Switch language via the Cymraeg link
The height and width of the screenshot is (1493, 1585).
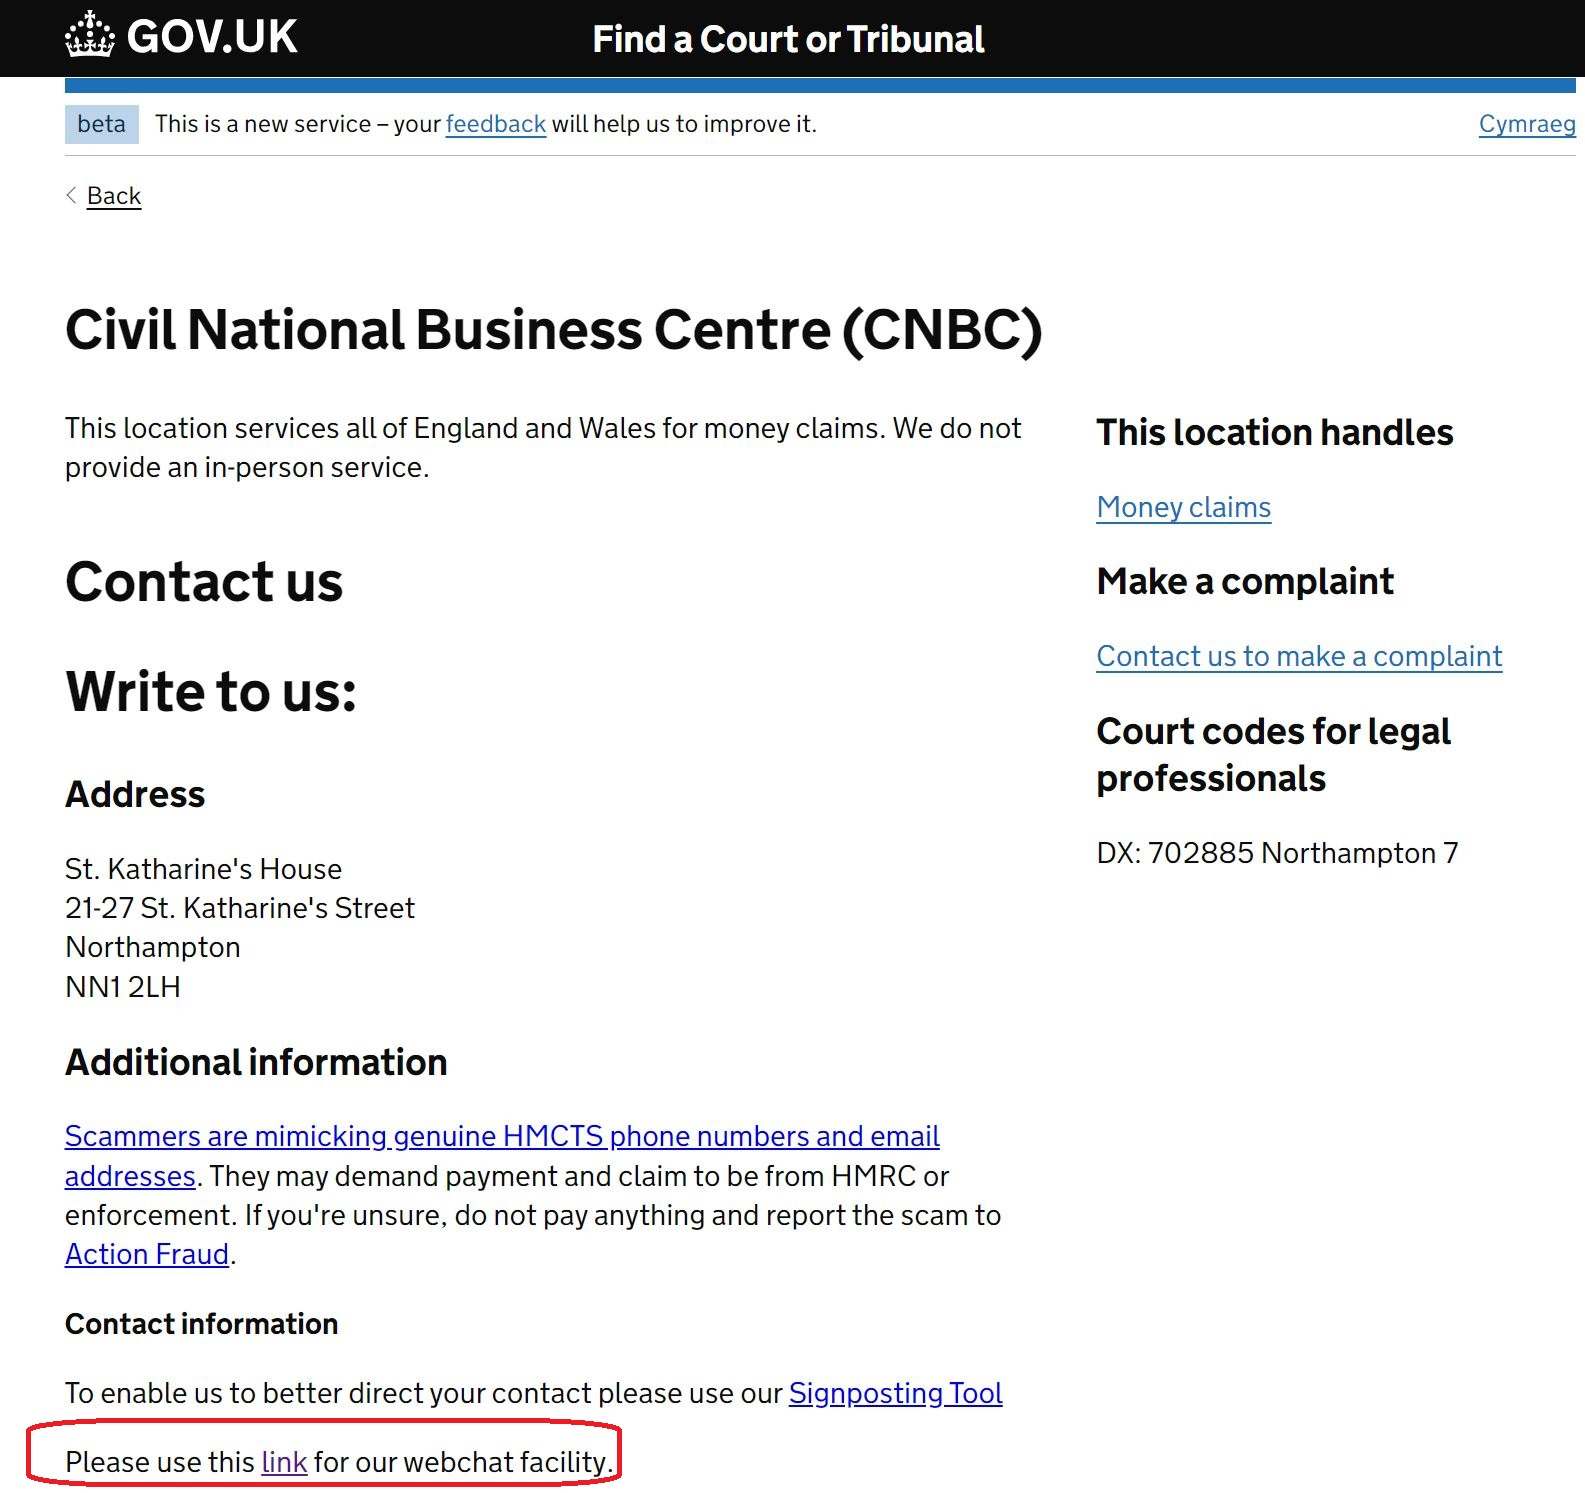click(x=1527, y=124)
